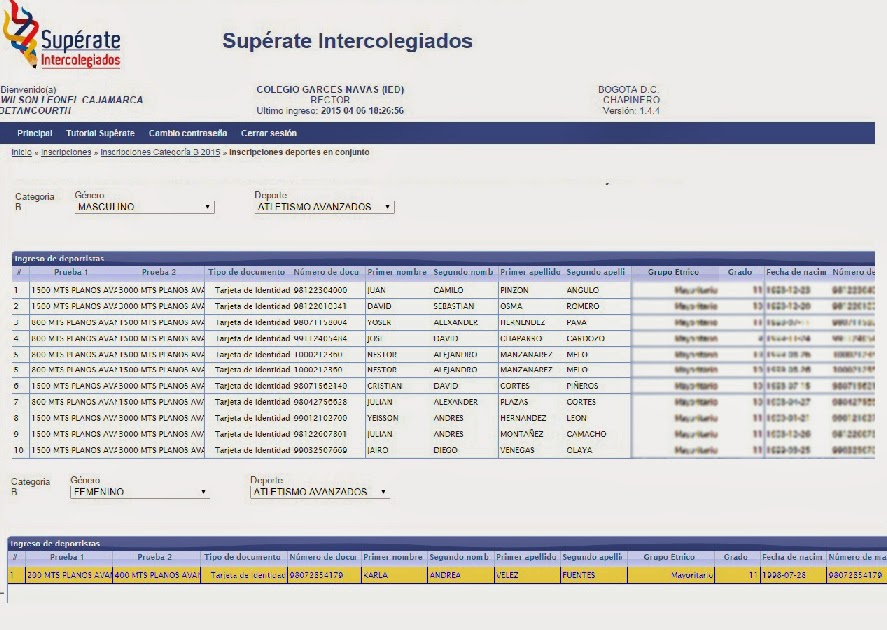Select row with DAVID SEBASTIAN OSMA
This screenshot has width=887, height=630.
click(444, 306)
